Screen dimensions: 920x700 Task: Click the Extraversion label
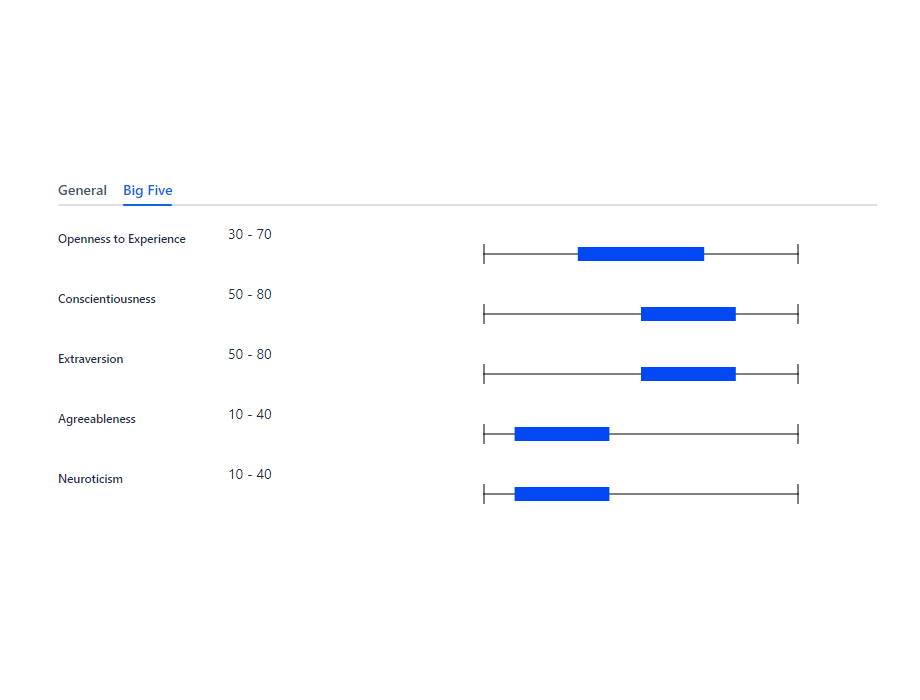point(91,359)
